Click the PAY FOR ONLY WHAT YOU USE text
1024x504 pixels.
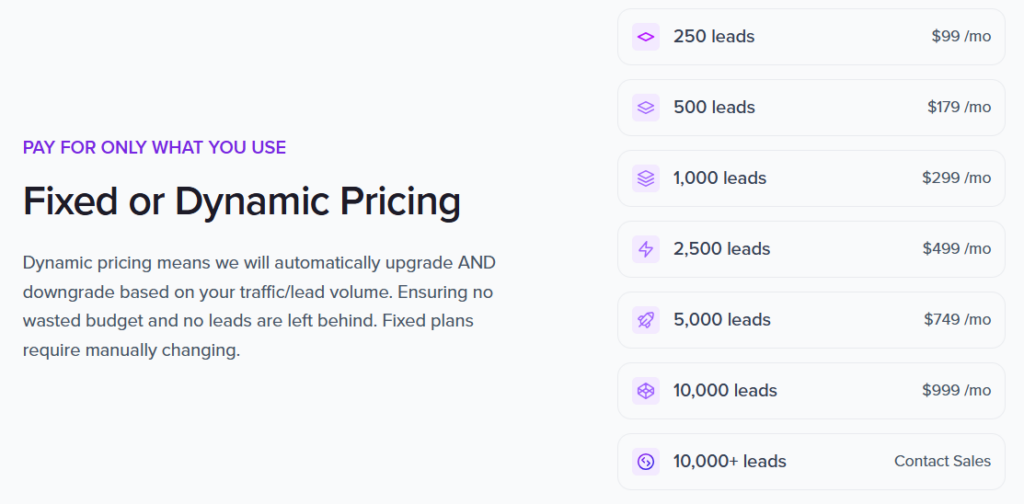click(154, 148)
